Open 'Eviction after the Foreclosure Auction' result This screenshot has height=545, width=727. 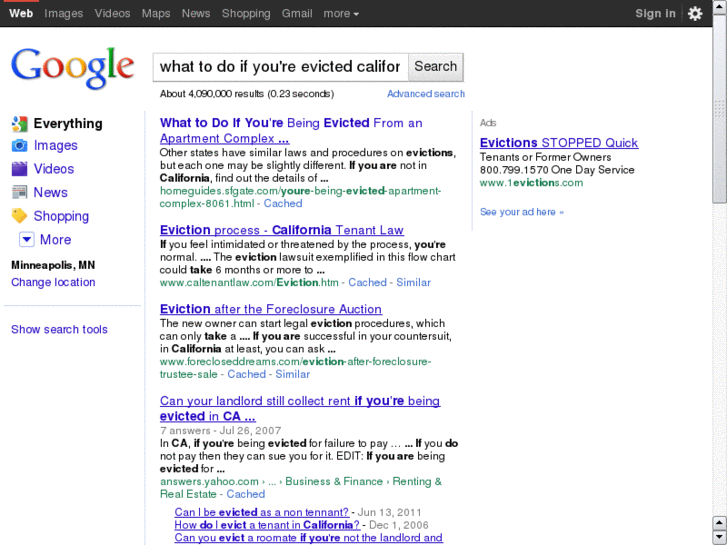(x=271, y=309)
